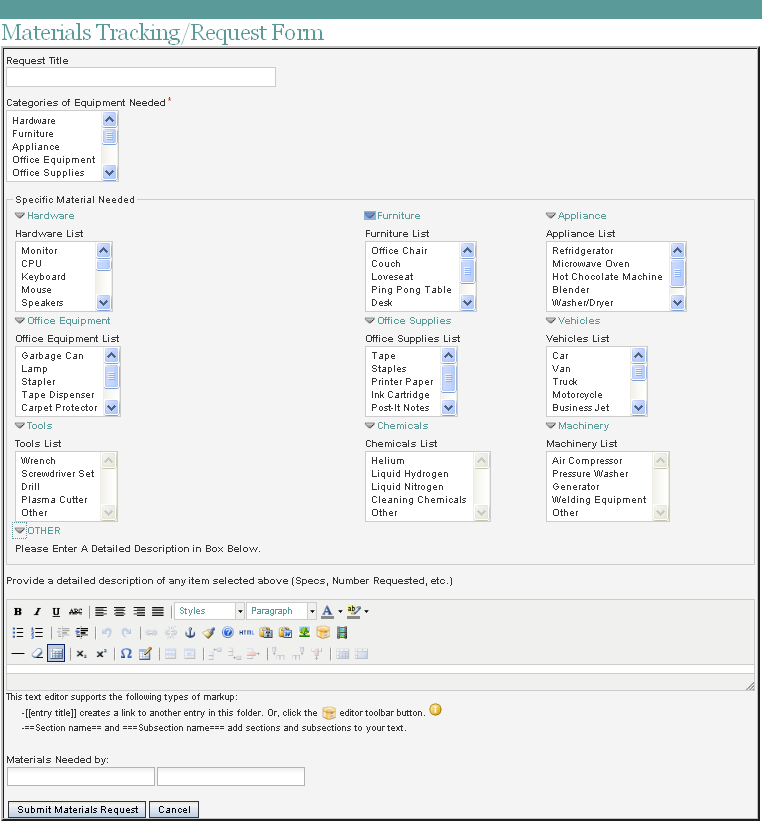This screenshot has height=824, width=762.
Task: Justify the text fully
Action: 158,611
